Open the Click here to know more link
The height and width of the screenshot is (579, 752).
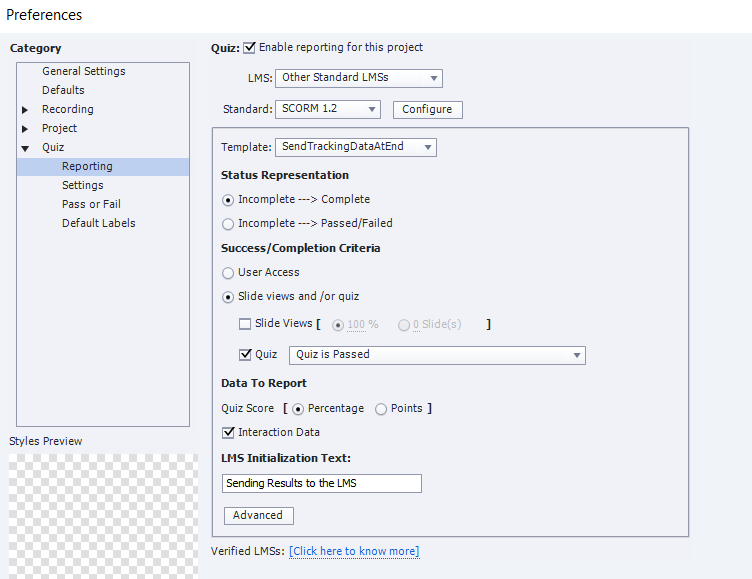[x=354, y=551]
